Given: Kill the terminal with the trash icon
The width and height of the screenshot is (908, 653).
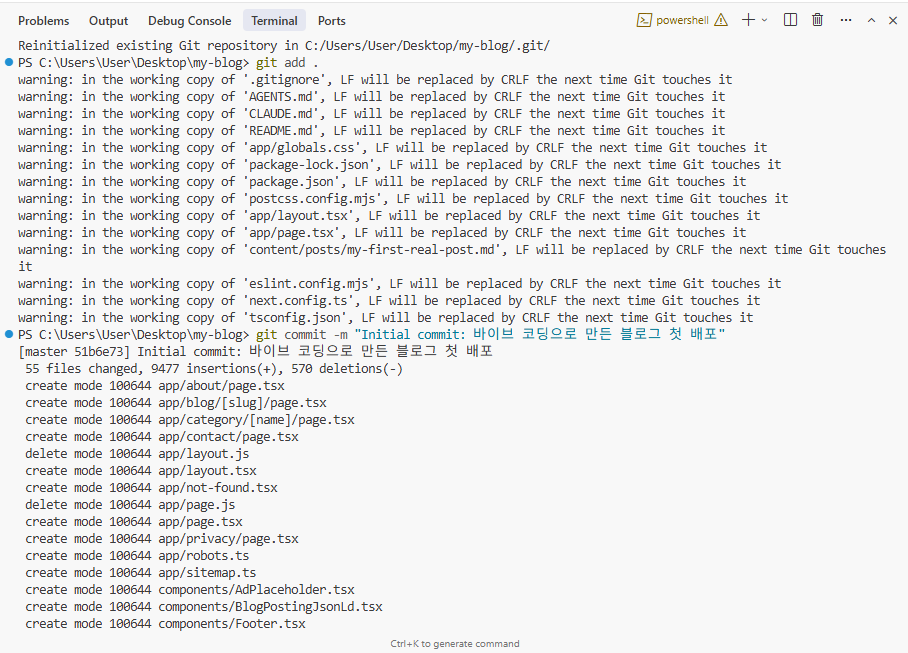Looking at the screenshot, I should [x=818, y=20].
